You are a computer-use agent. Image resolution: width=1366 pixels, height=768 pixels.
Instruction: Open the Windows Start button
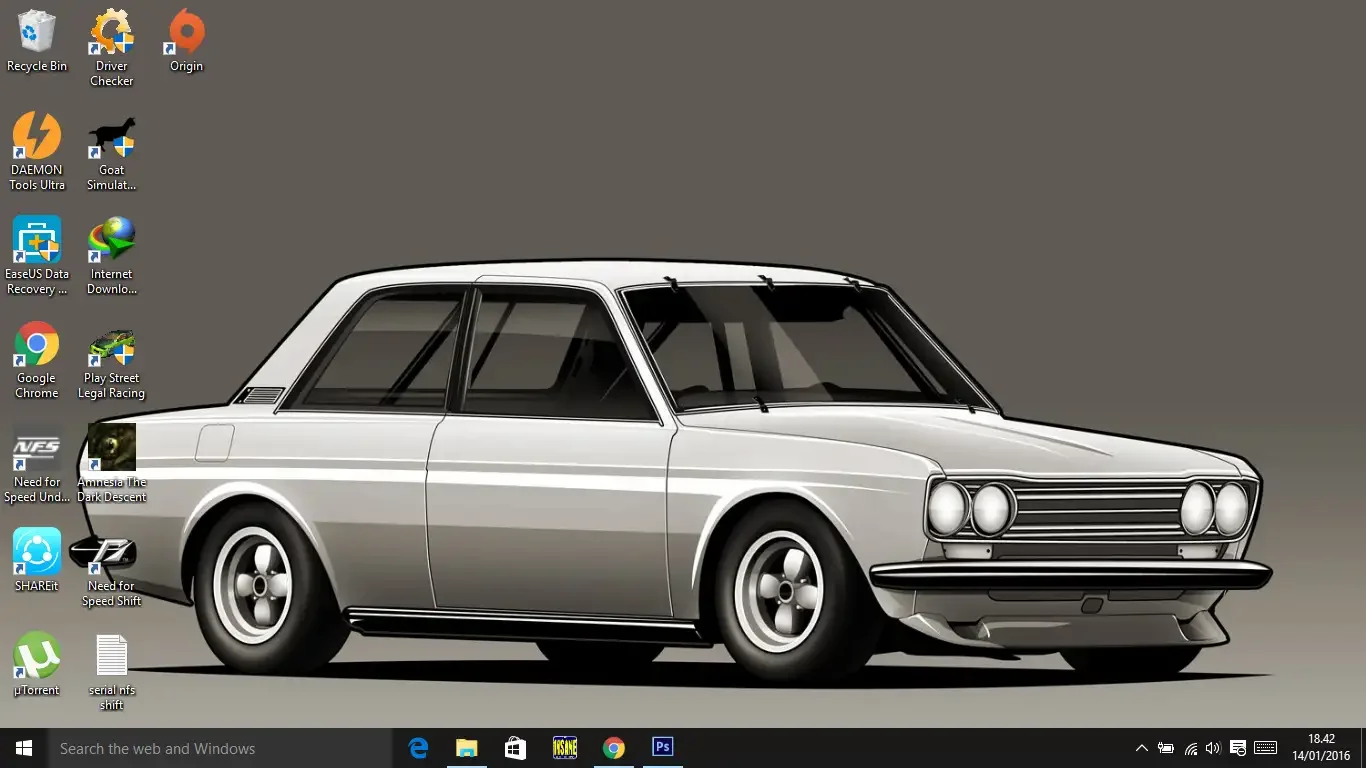point(24,748)
